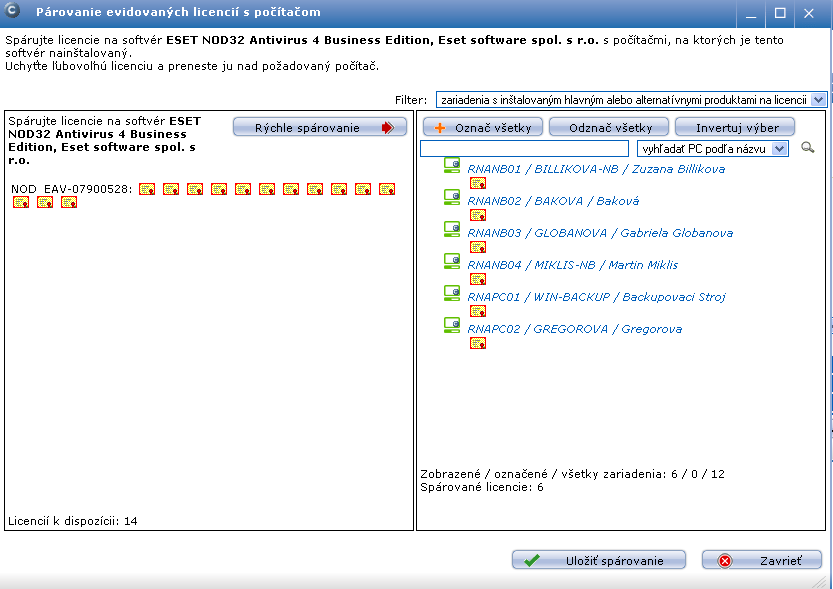Select license icon under RNAPC01 WIN-BACKUP

point(478,311)
